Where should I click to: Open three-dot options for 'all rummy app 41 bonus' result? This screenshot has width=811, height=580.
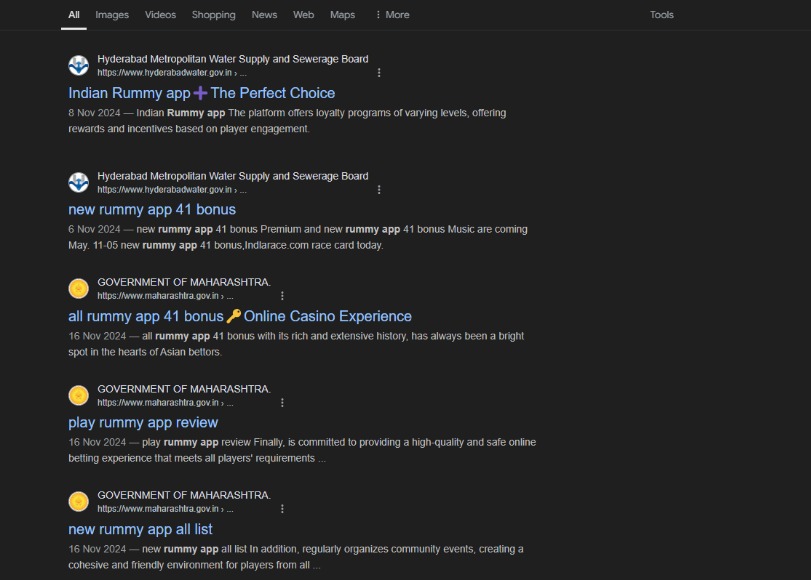click(283, 296)
